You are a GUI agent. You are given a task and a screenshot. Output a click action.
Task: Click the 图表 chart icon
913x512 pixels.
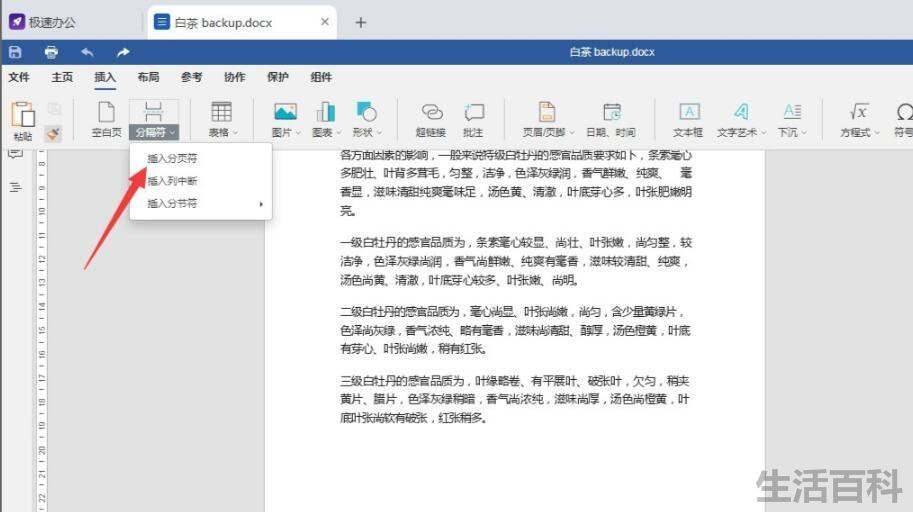pyautogui.click(x=325, y=111)
